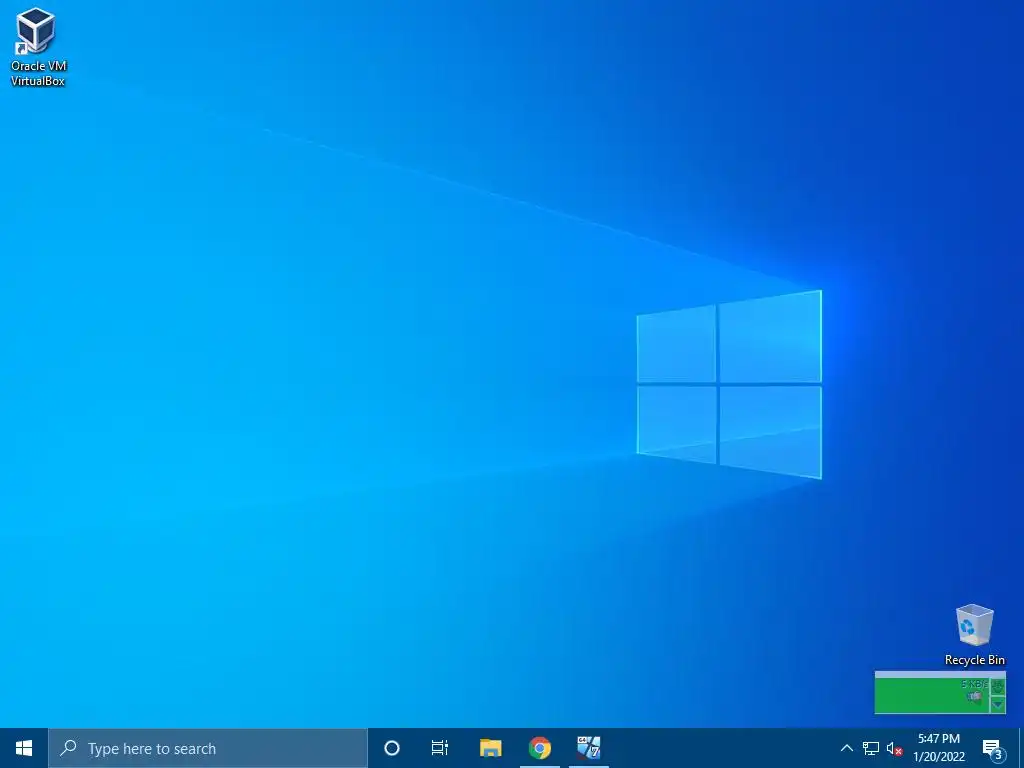1024x768 pixels.
Task: Open the Windows Start menu
Action: click(24, 748)
